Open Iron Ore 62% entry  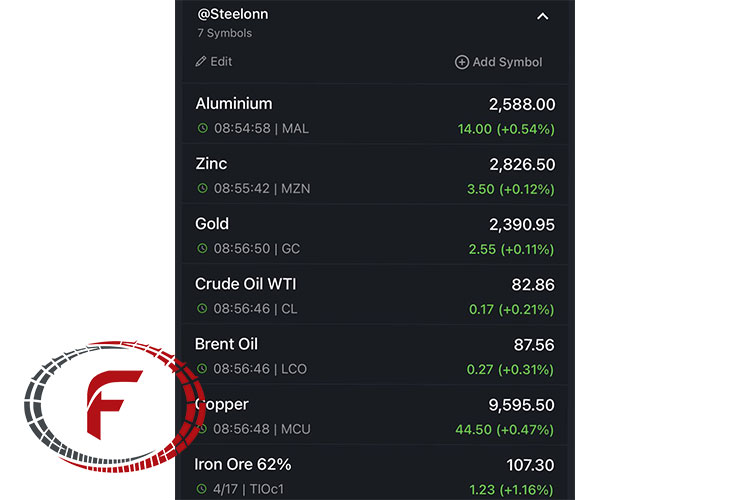point(375,474)
